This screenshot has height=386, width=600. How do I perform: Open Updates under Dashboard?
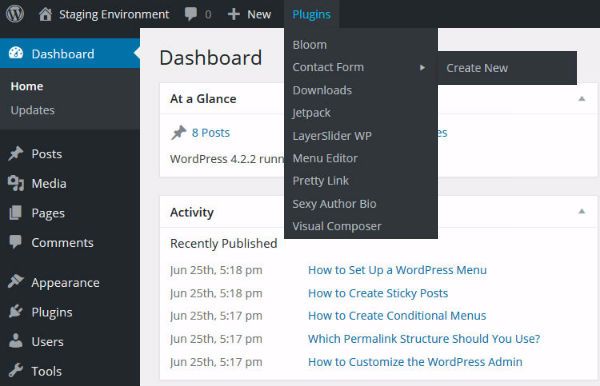click(33, 110)
